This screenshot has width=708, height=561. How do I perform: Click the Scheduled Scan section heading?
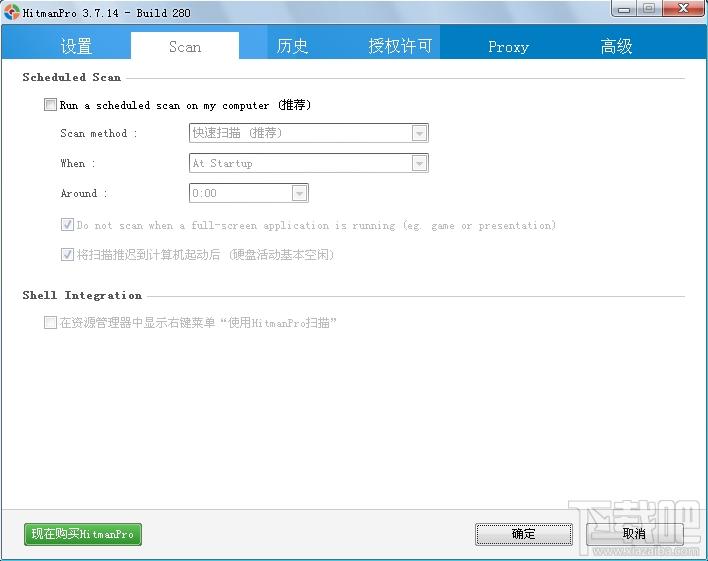coord(72,77)
